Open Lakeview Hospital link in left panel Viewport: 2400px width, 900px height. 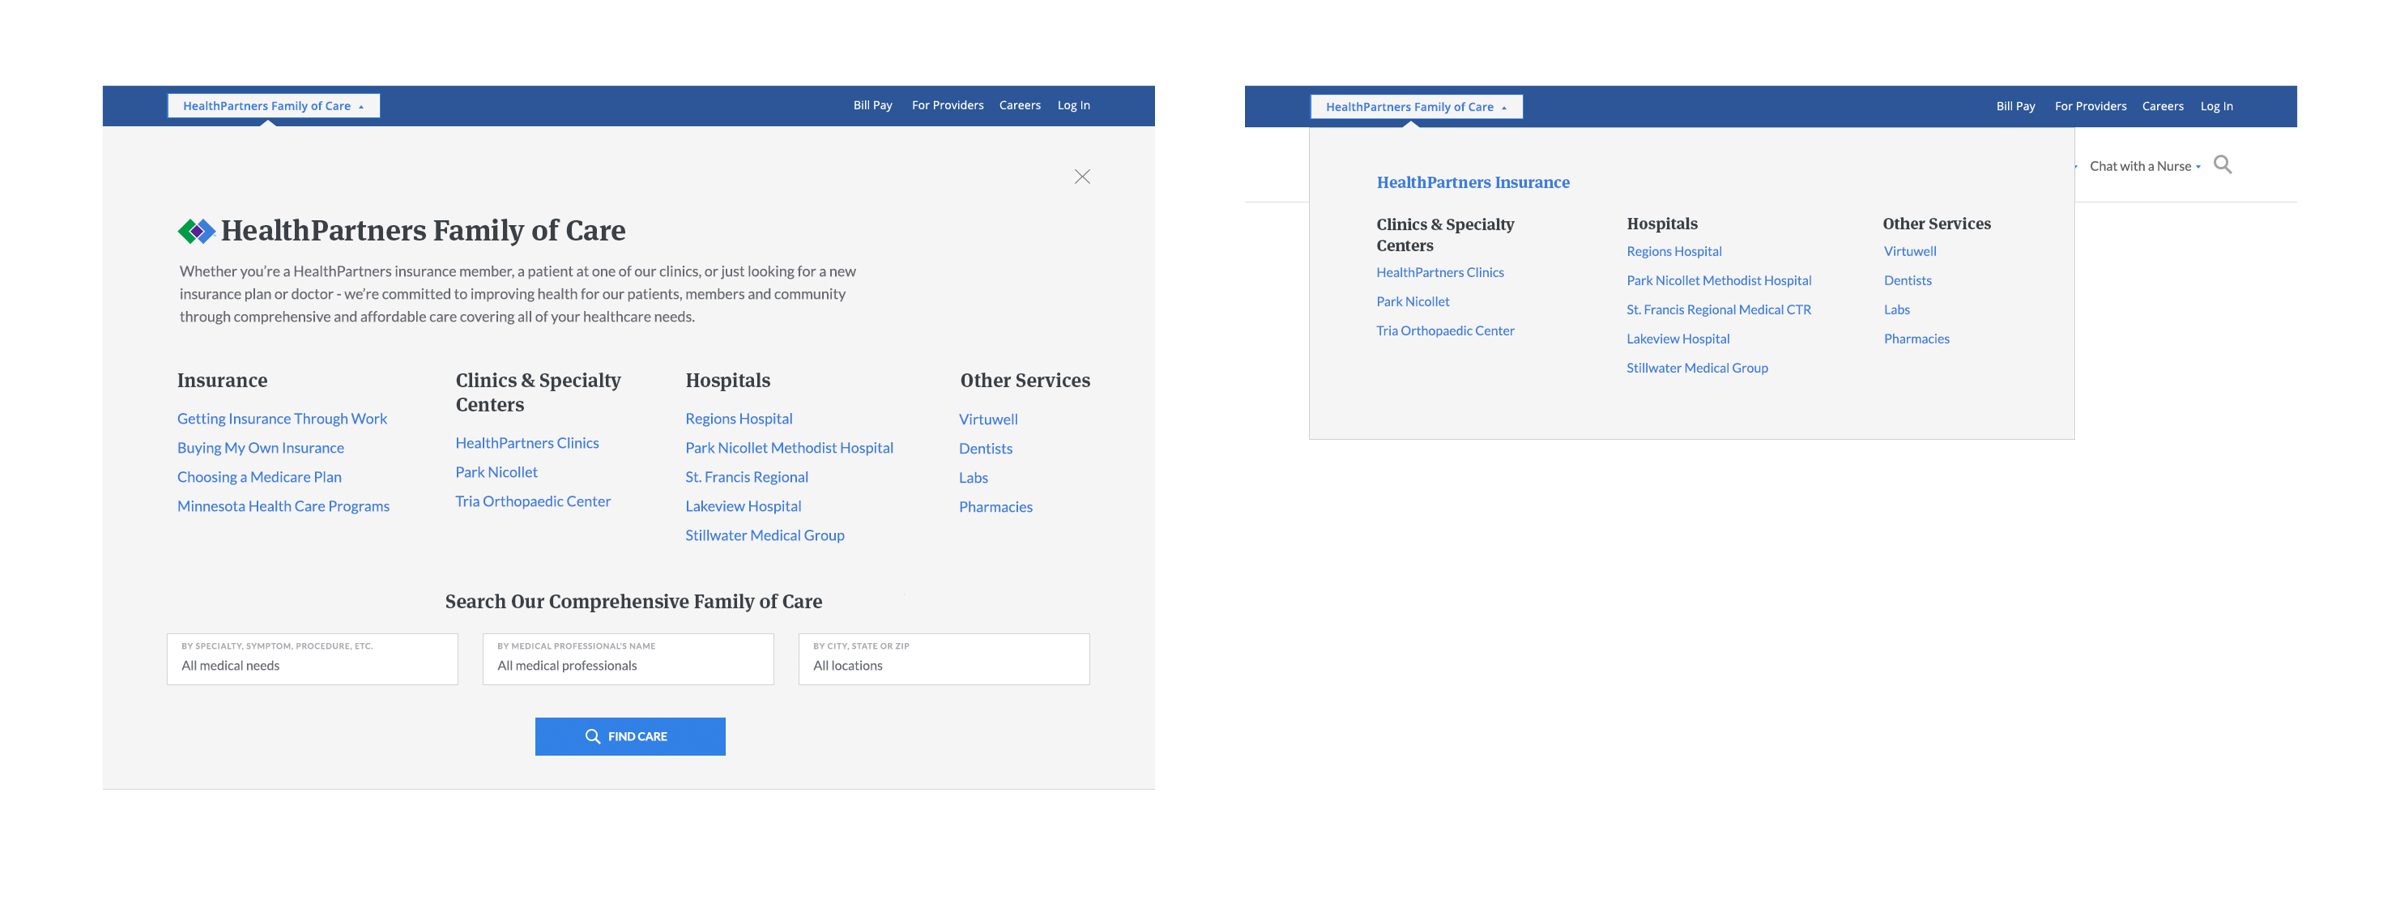coord(743,506)
